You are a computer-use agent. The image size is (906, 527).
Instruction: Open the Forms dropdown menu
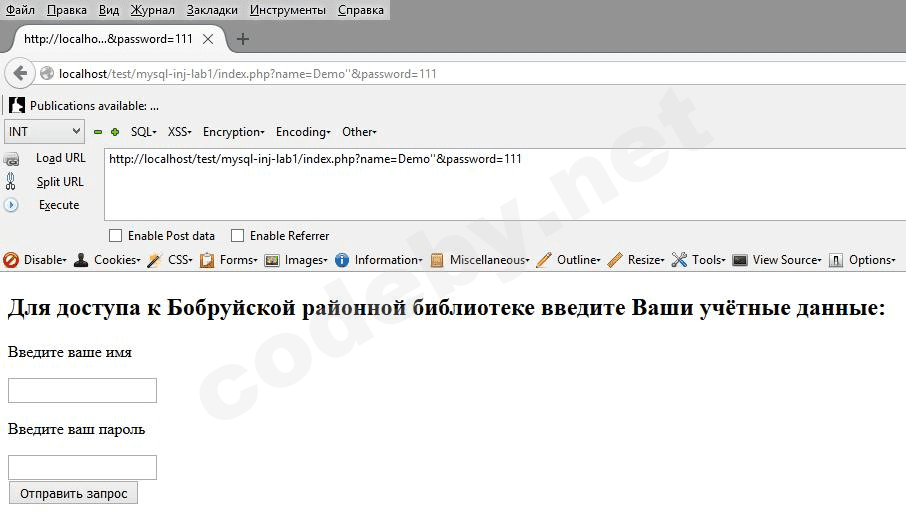pyautogui.click(x=239, y=260)
